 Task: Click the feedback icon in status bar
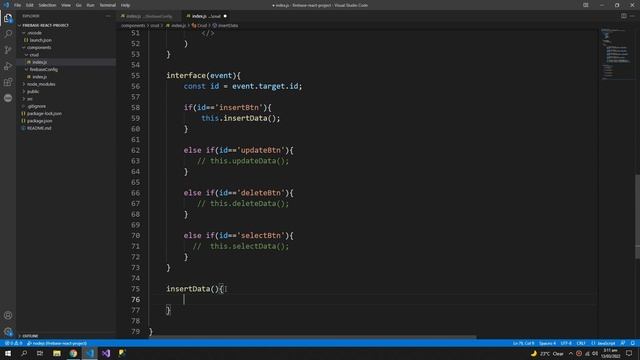click(623, 343)
